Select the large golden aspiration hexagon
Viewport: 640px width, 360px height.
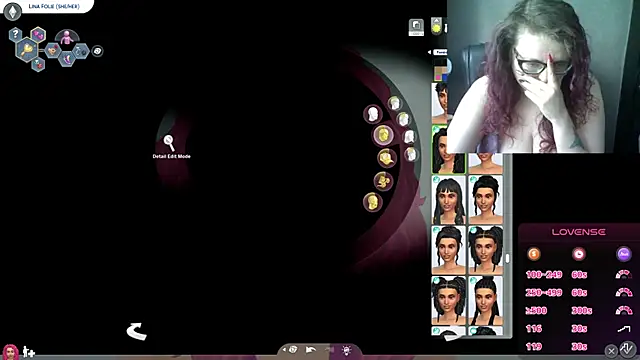[x=27, y=49]
